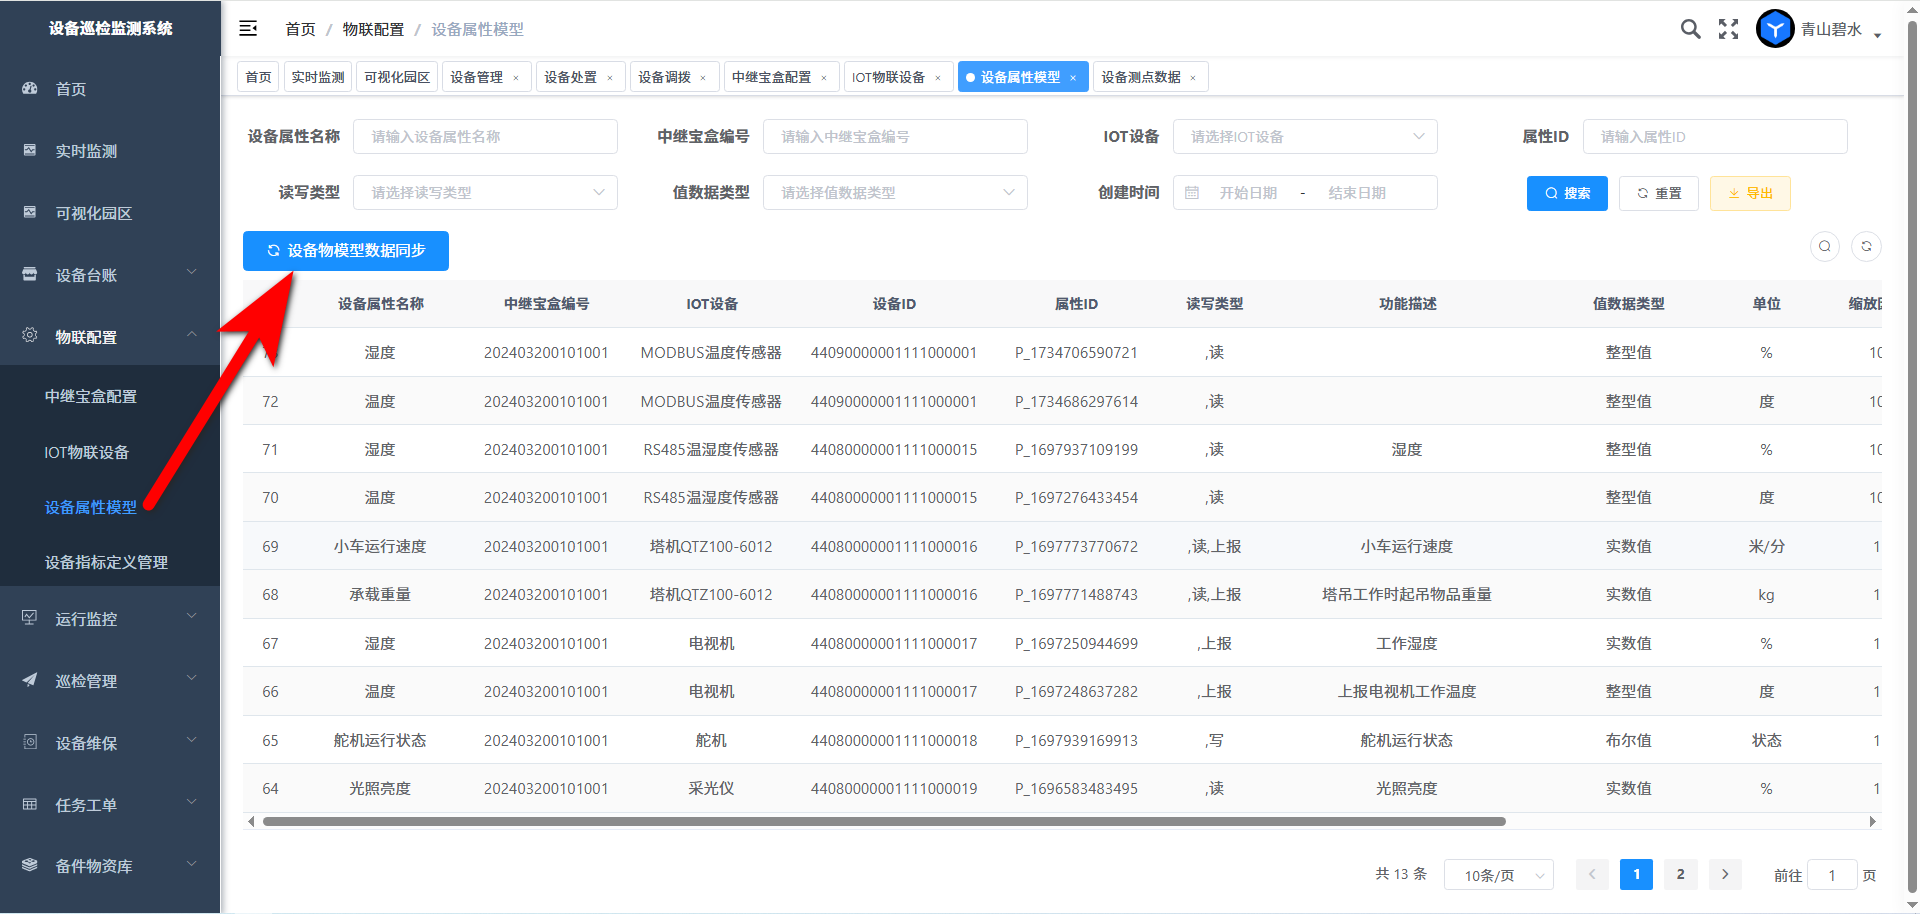Screen dimensions: 1920x914
Task: Click the user avatar icon
Action: 1775,29
